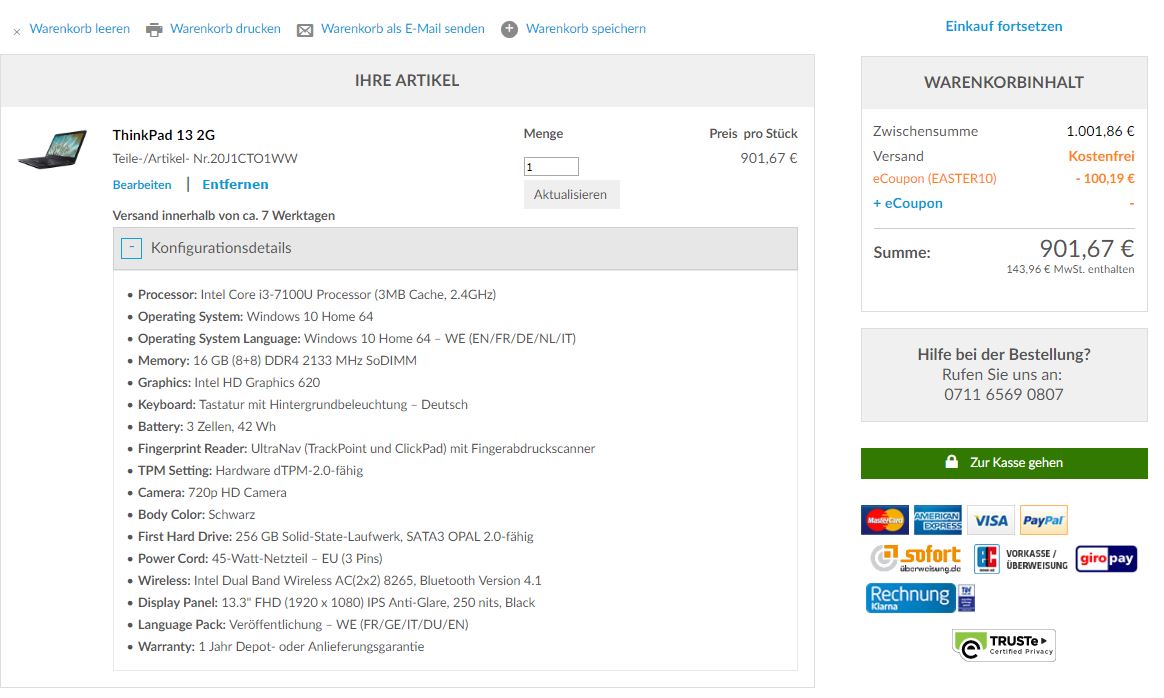This screenshot has width=1164, height=698.
Task: Click the Memory 16 GB DDR4 line
Action: [277, 360]
